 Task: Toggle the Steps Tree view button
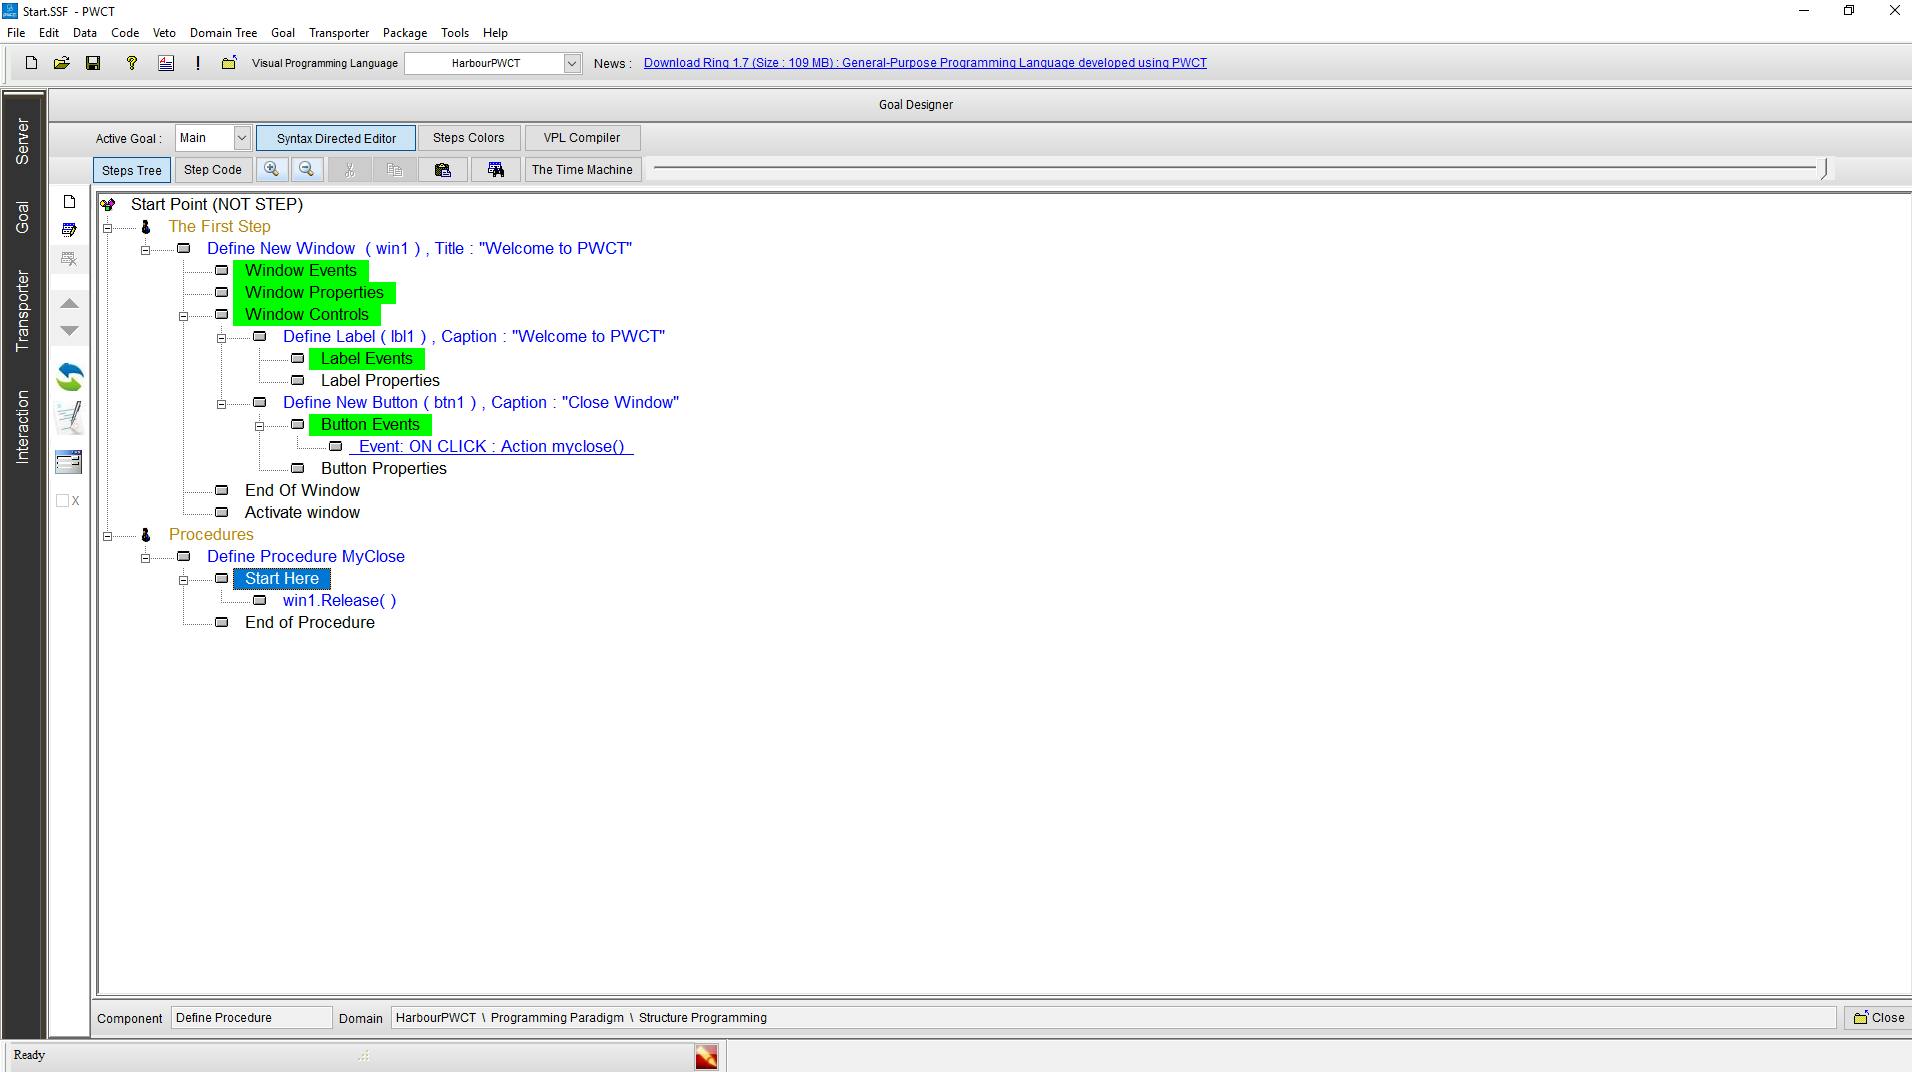tap(132, 170)
